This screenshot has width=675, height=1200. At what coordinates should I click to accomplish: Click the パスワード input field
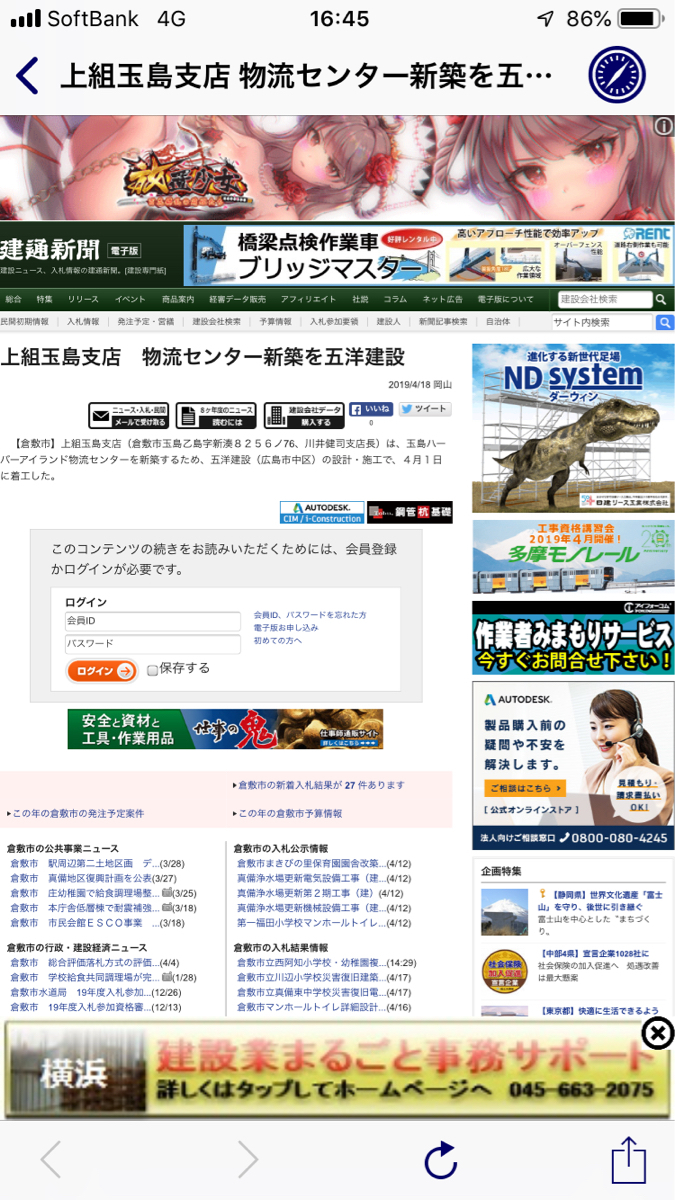pos(153,644)
